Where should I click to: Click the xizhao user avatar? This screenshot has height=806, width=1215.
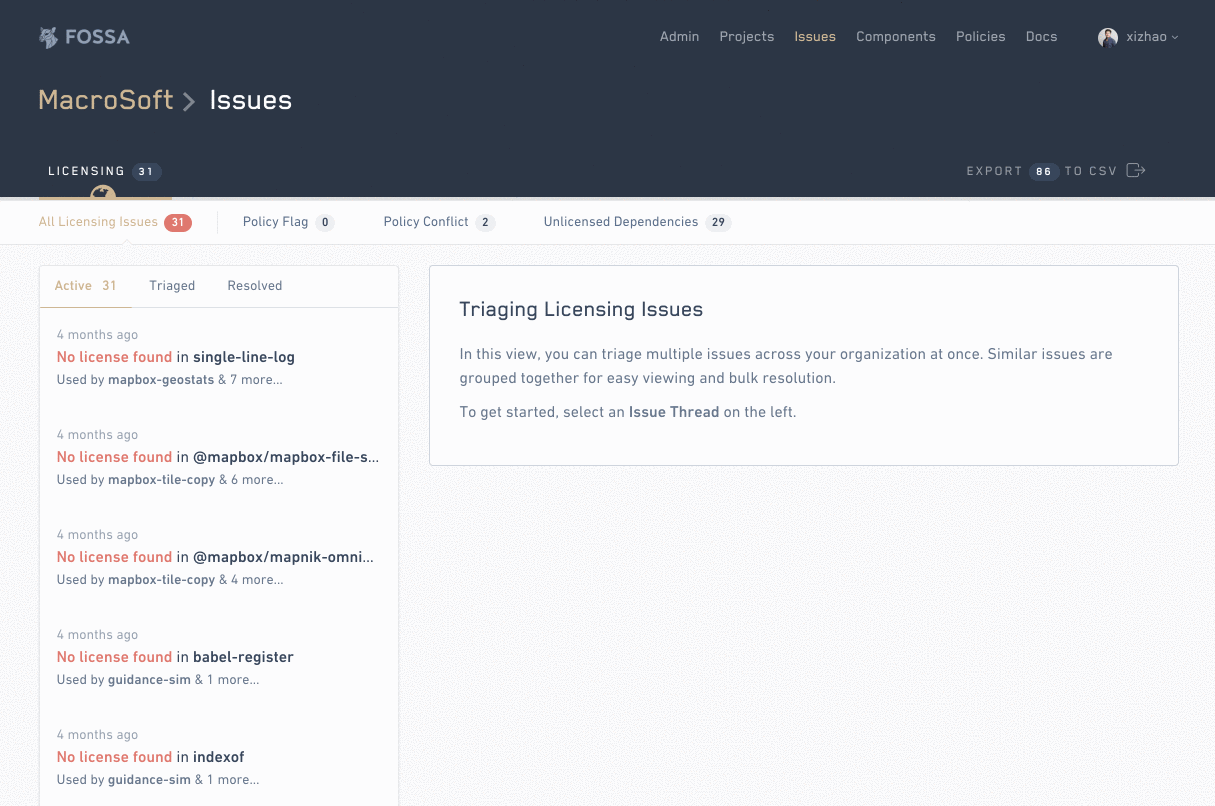click(1108, 37)
